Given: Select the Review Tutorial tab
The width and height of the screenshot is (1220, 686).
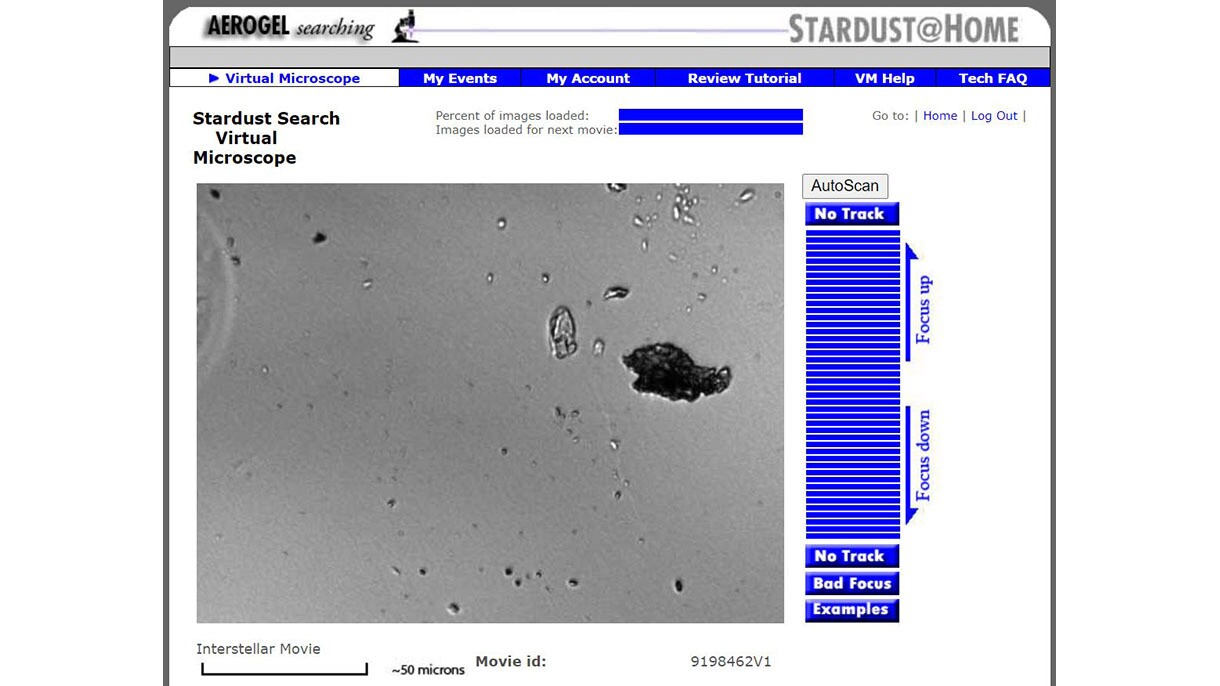Looking at the screenshot, I should [744, 78].
